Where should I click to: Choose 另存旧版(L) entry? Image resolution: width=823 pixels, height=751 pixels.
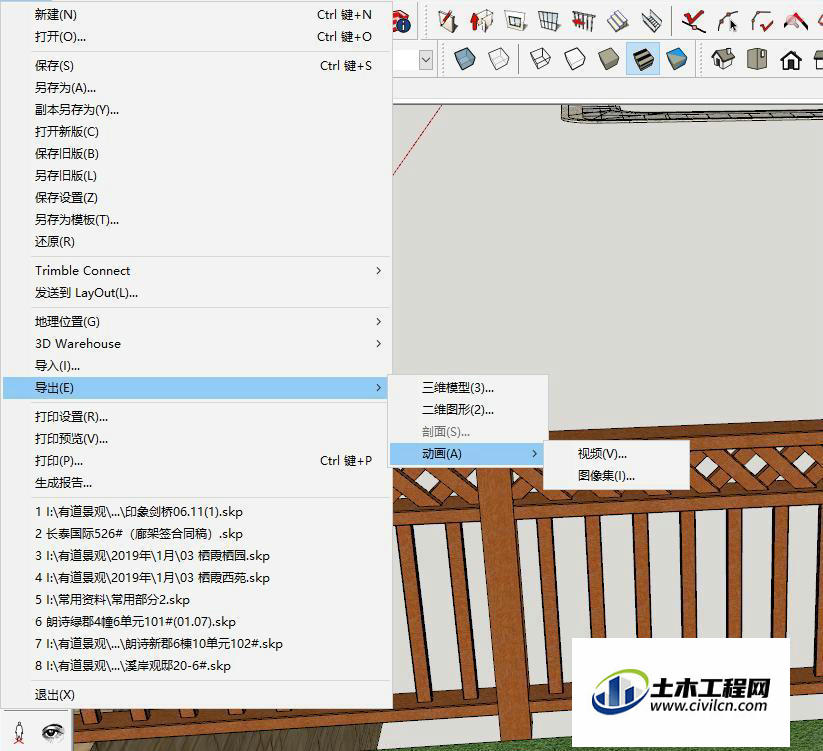point(197,176)
